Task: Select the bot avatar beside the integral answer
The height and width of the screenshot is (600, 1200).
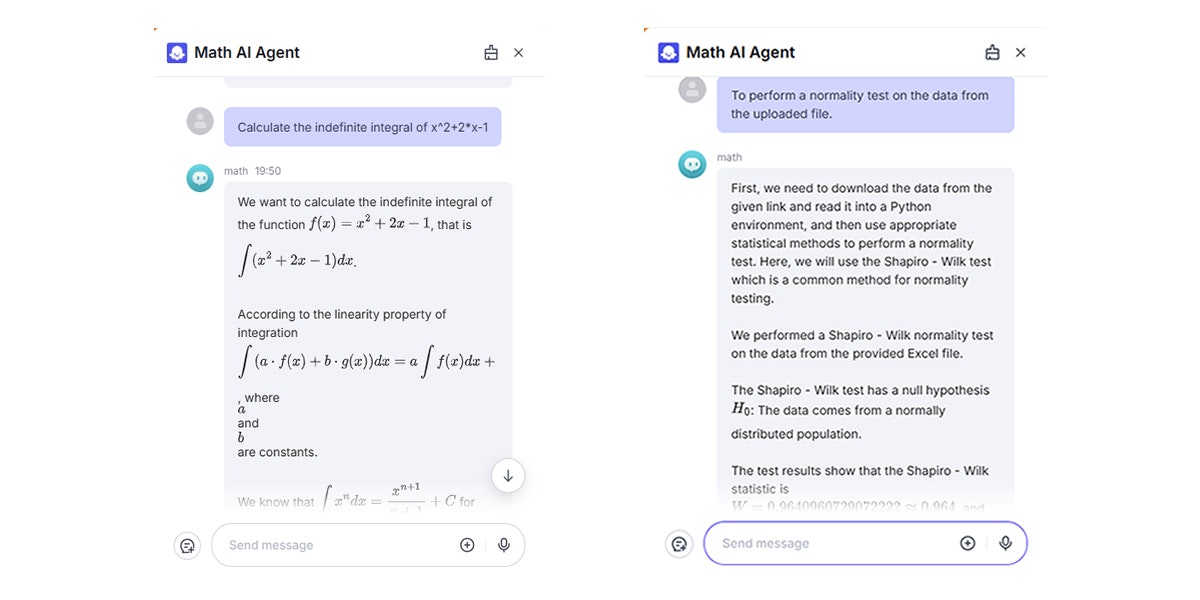Action: click(199, 177)
